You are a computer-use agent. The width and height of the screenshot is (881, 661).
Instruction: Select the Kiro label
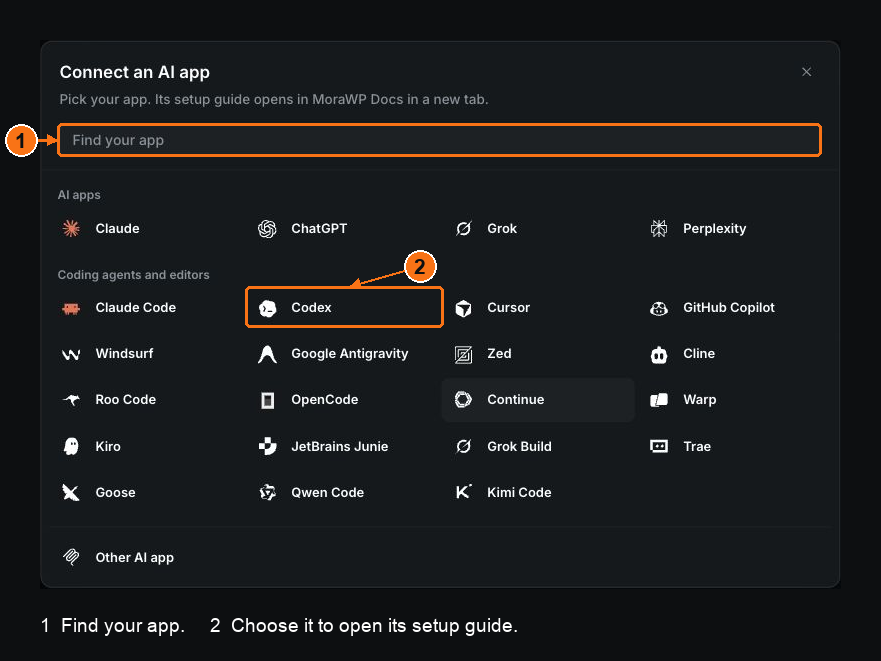[108, 446]
